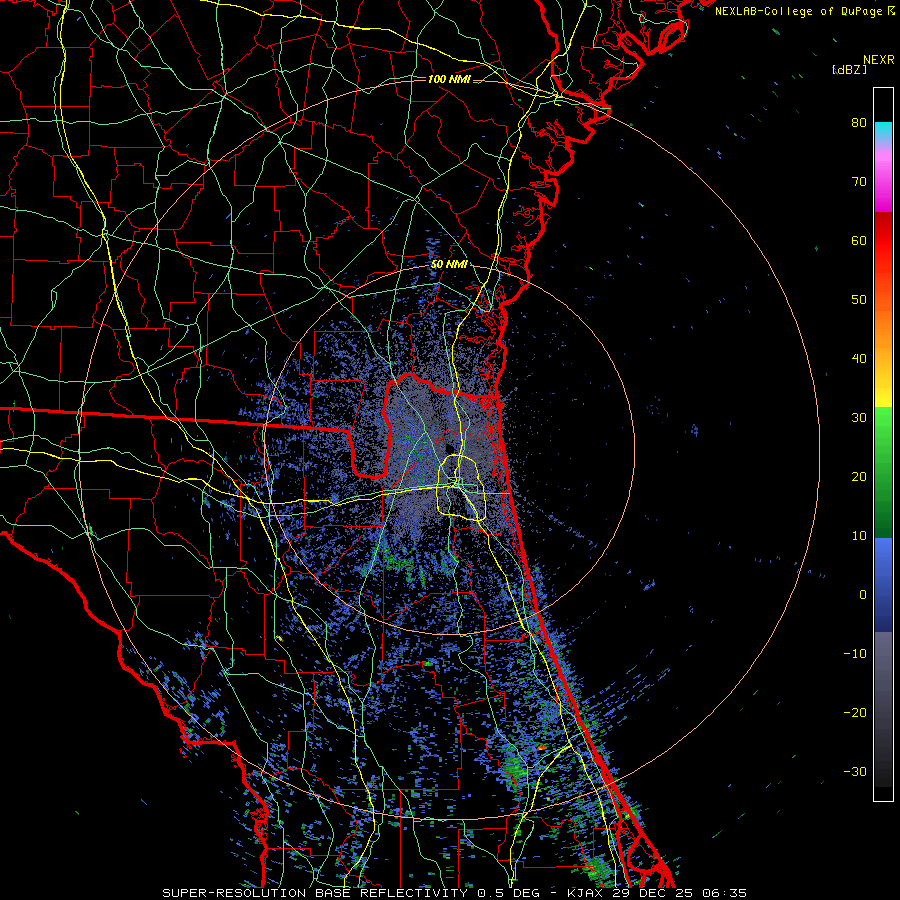Click the small red-orange echo in the south
Image resolution: width=900 pixels, height=900 pixels.
coord(541,747)
